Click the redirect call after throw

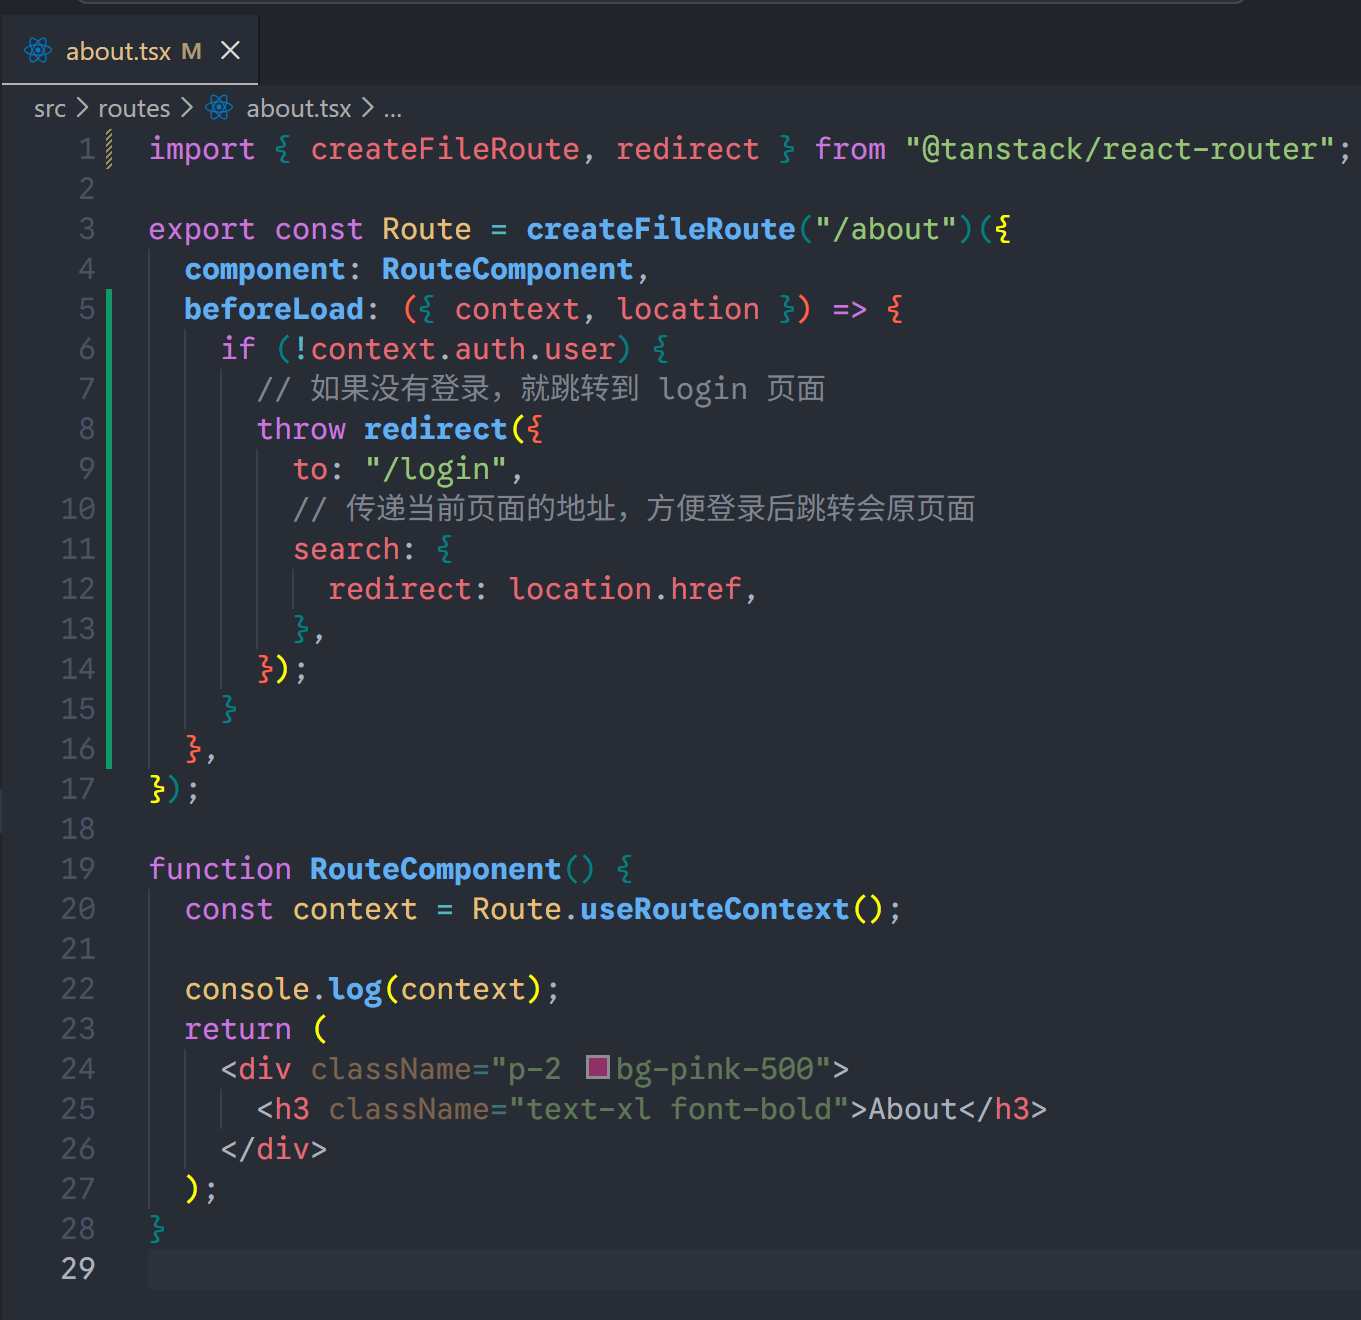[x=435, y=429]
